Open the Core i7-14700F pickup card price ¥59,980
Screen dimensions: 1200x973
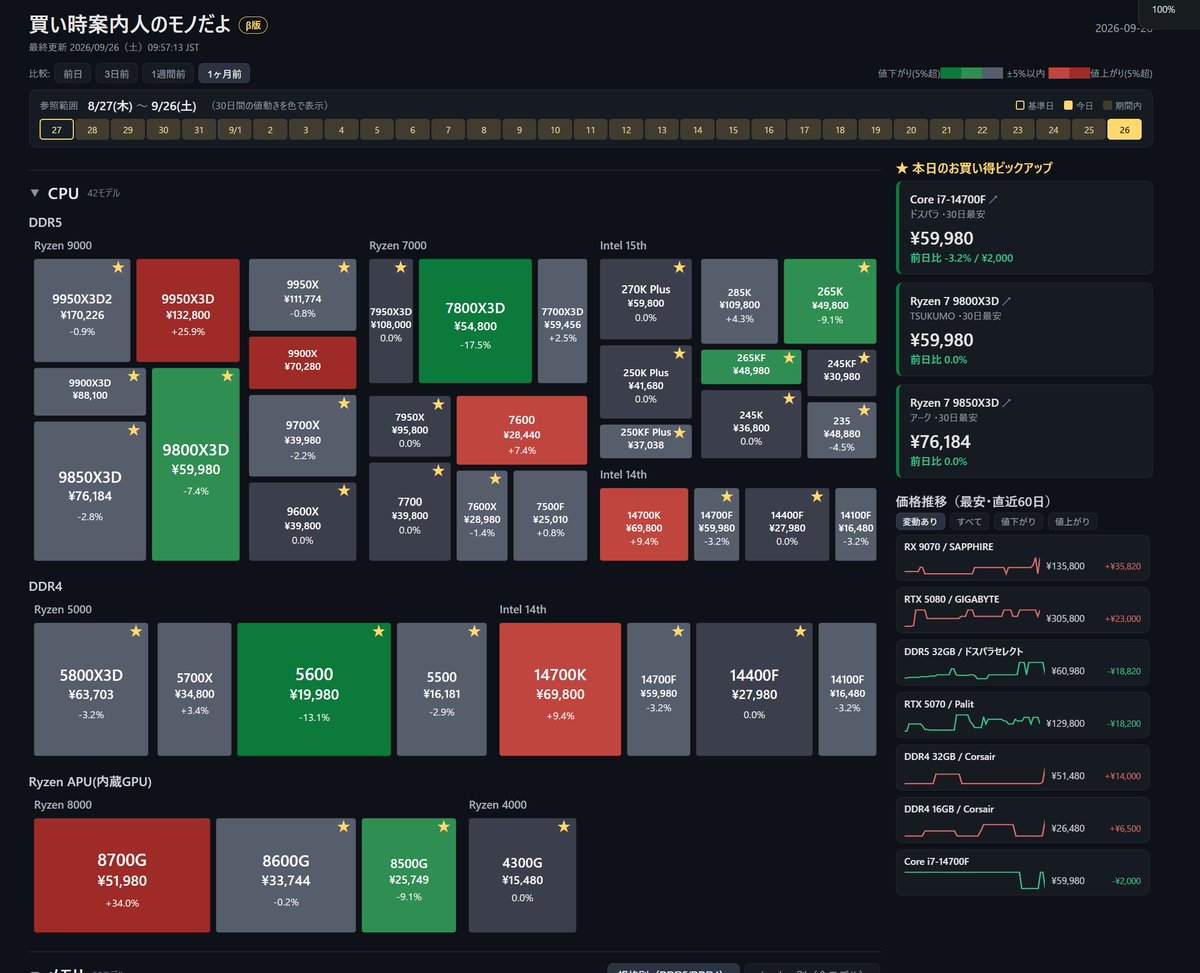coord(942,238)
